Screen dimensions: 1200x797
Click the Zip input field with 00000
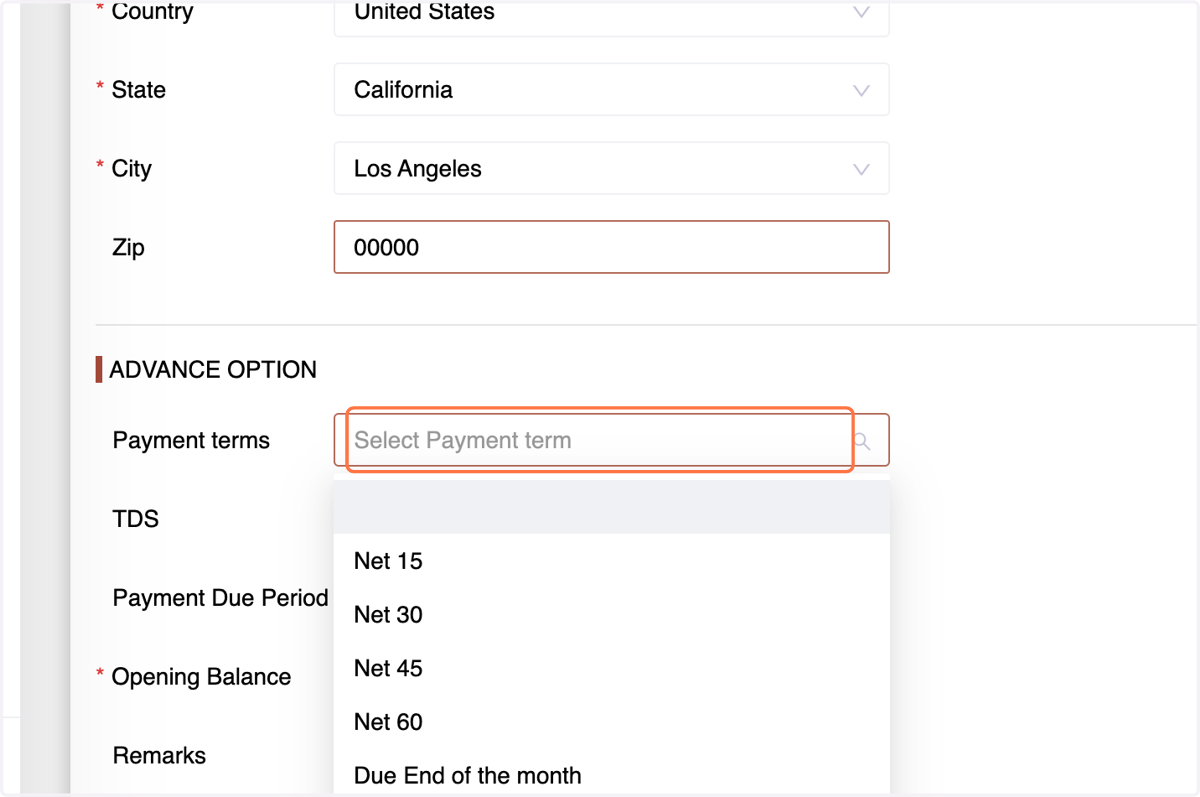click(611, 247)
